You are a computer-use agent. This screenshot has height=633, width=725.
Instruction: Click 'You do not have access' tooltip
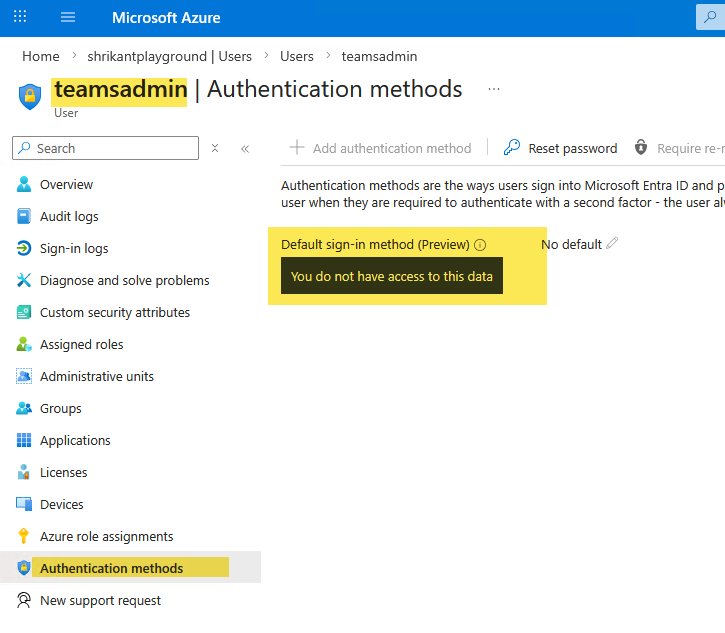coord(392,276)
